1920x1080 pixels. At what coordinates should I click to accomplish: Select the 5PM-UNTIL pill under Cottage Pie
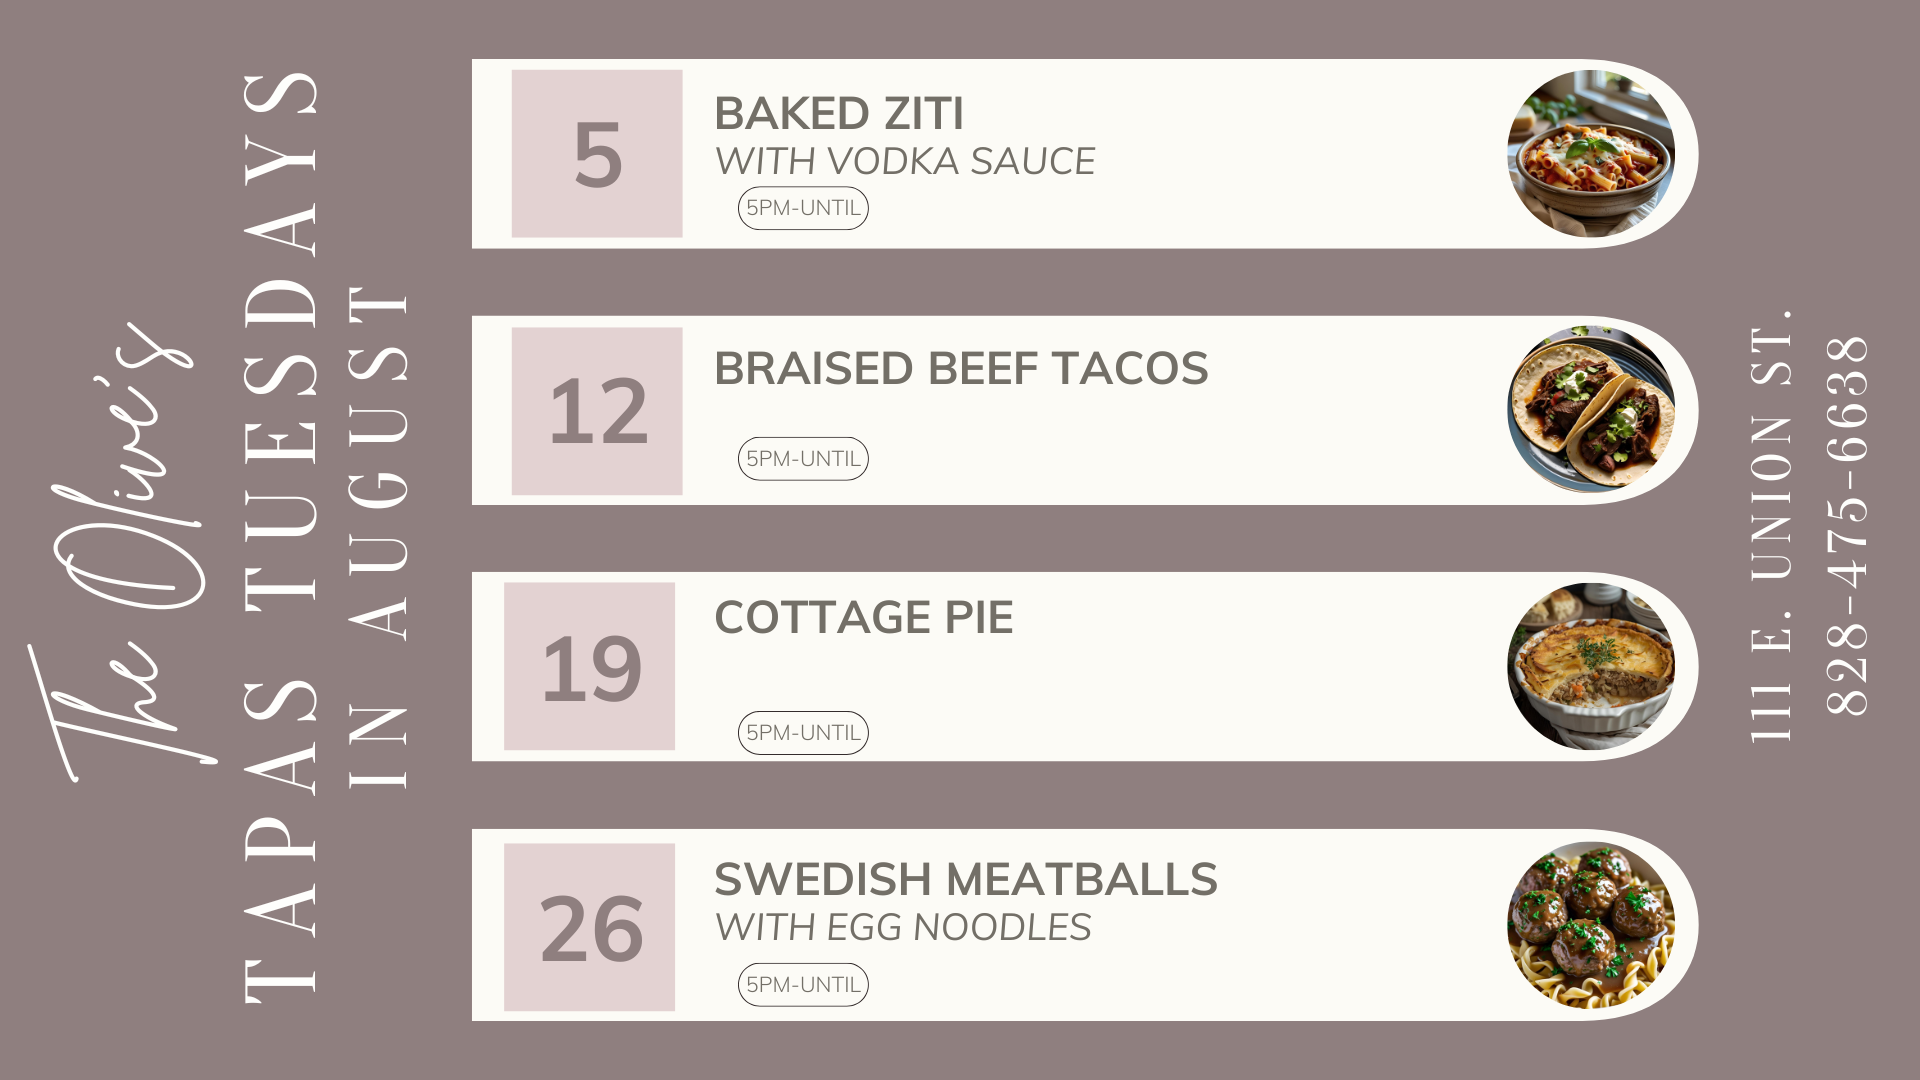pyautogui.click(x=803, y=733)
